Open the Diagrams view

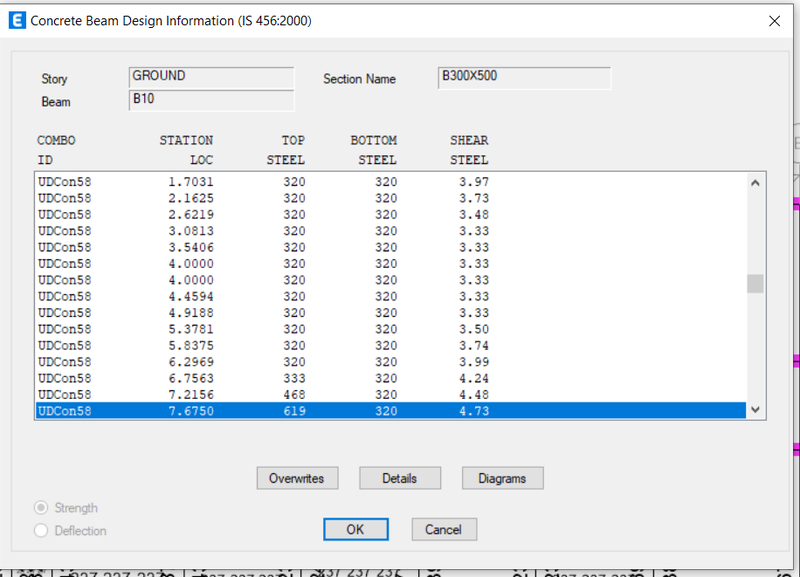tap(502, 478)
